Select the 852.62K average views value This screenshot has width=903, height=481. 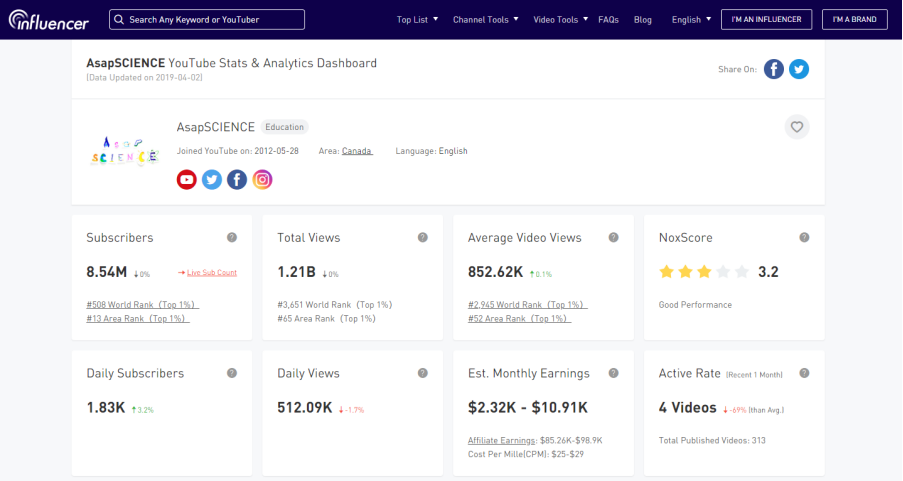tap(495, 272)
